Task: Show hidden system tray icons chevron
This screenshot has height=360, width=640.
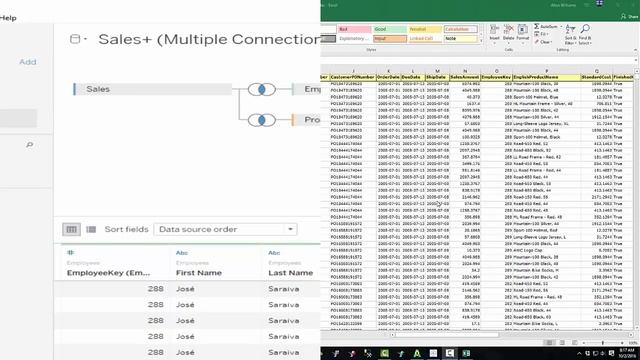Action: pyautogui.click(x=579, y=353)
